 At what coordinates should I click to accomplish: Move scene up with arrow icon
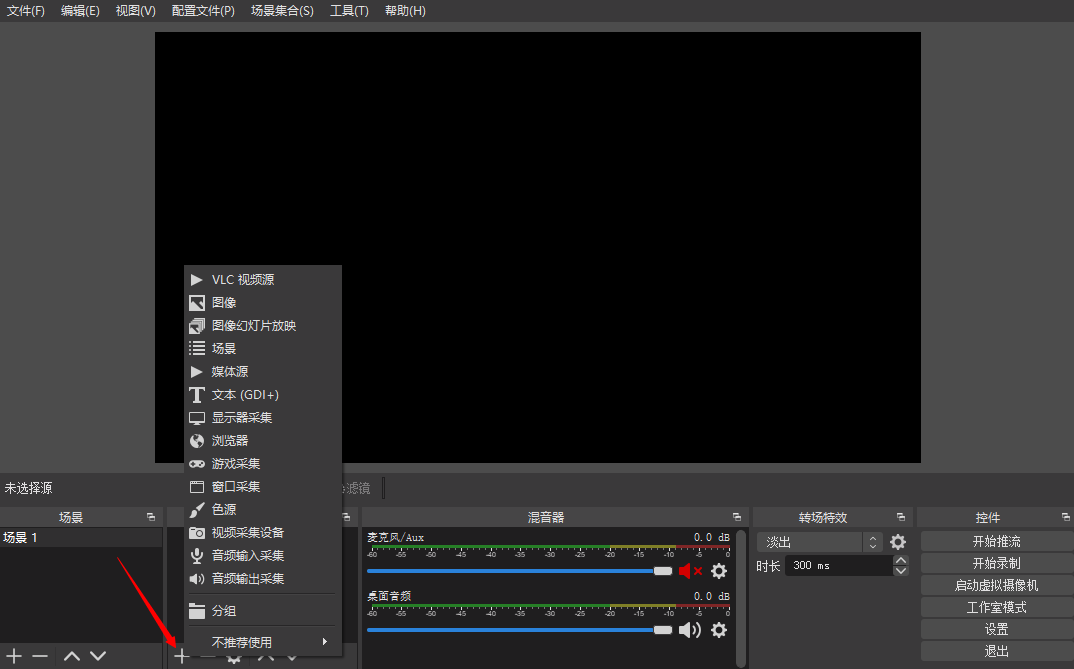click(x=72, y=656)
